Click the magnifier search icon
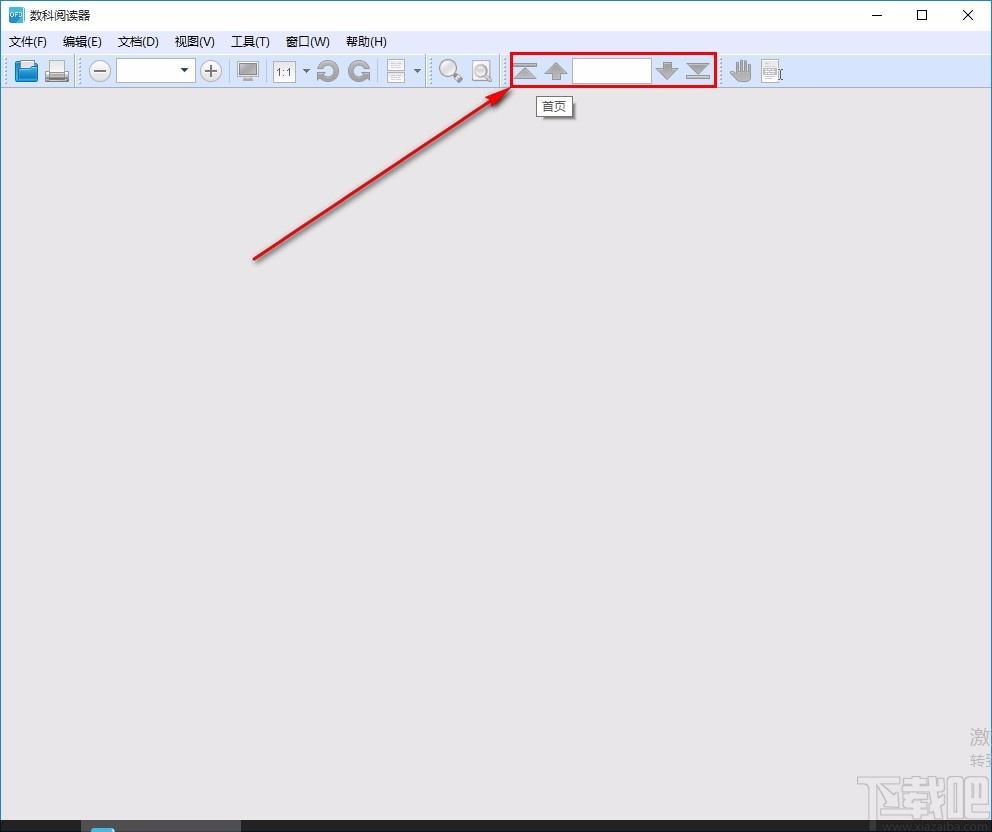The image size is (992, 832). pyautogui.click(x=450, y=71)
